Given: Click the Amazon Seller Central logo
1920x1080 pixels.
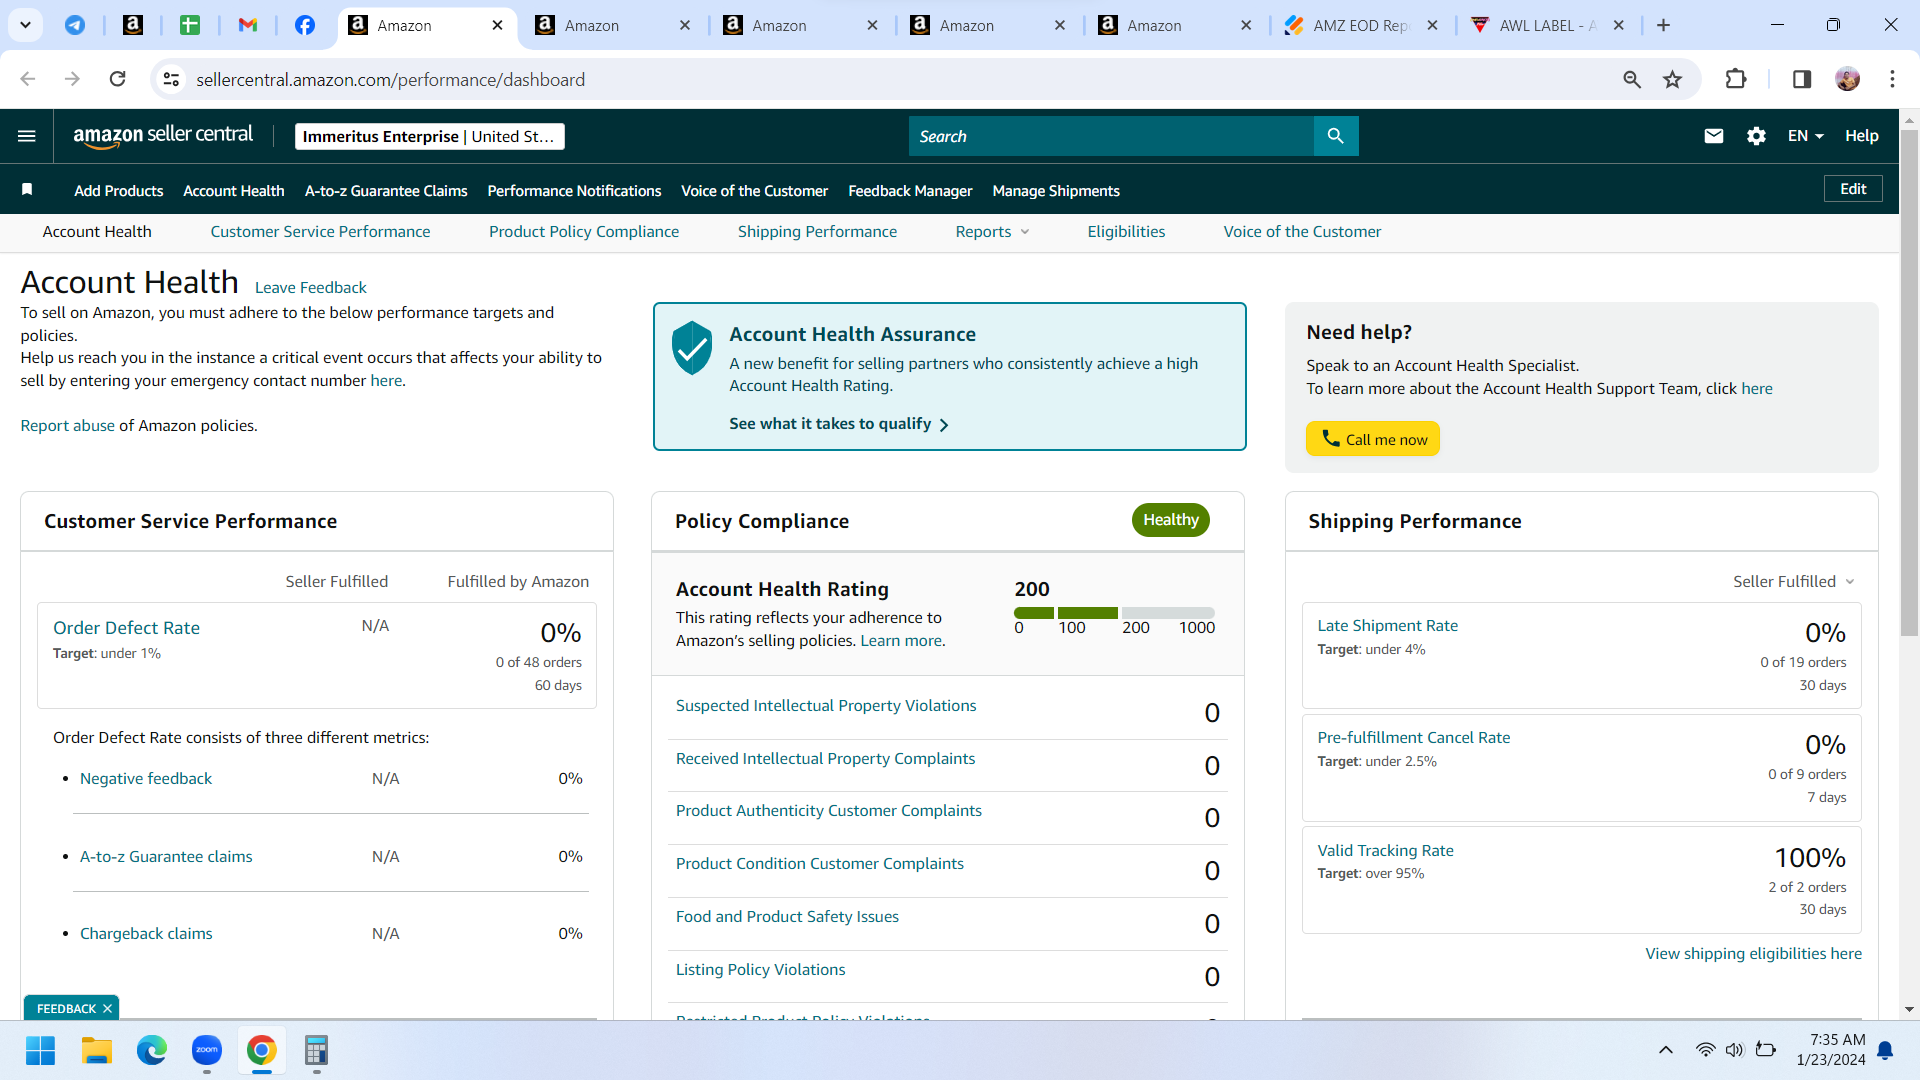Looking at the screenshot, I should 163,136.
